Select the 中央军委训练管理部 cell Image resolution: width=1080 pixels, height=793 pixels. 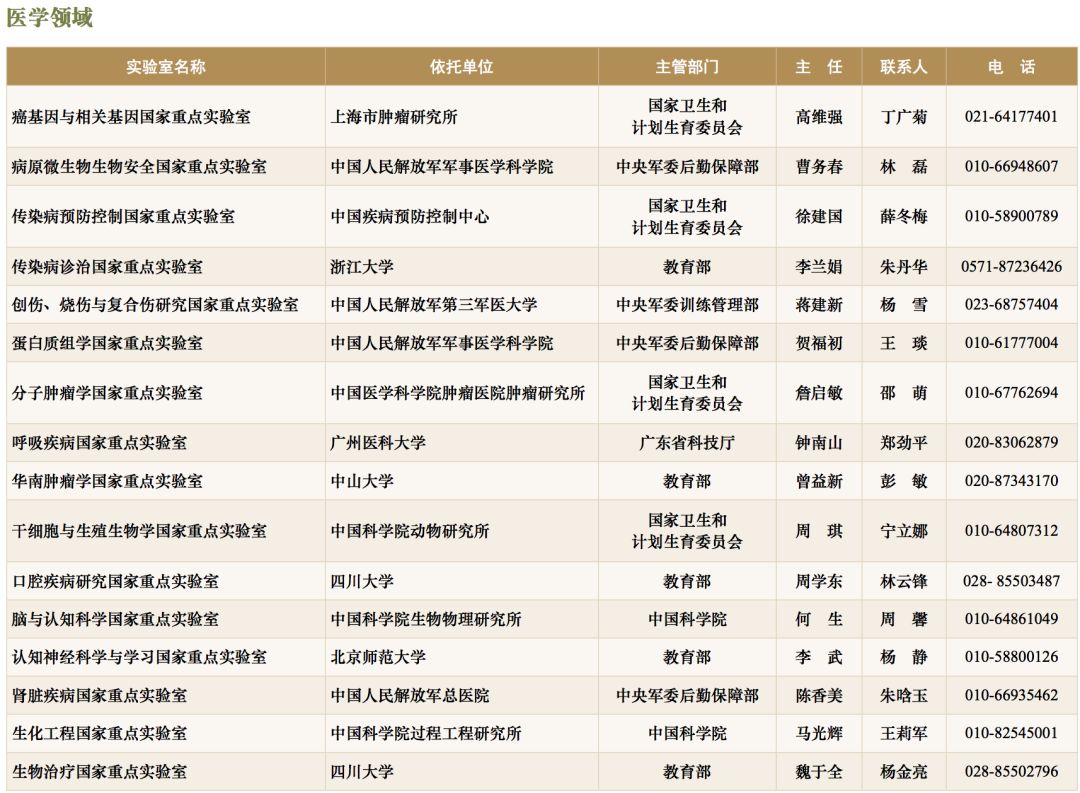686,305
